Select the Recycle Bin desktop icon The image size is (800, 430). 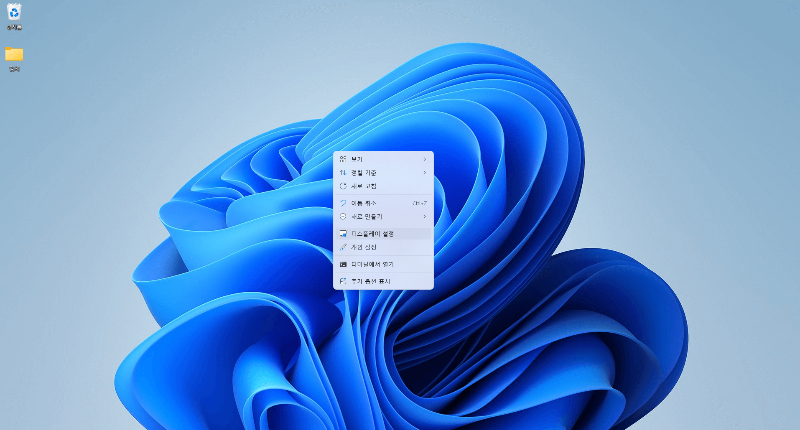pos(14,17)
